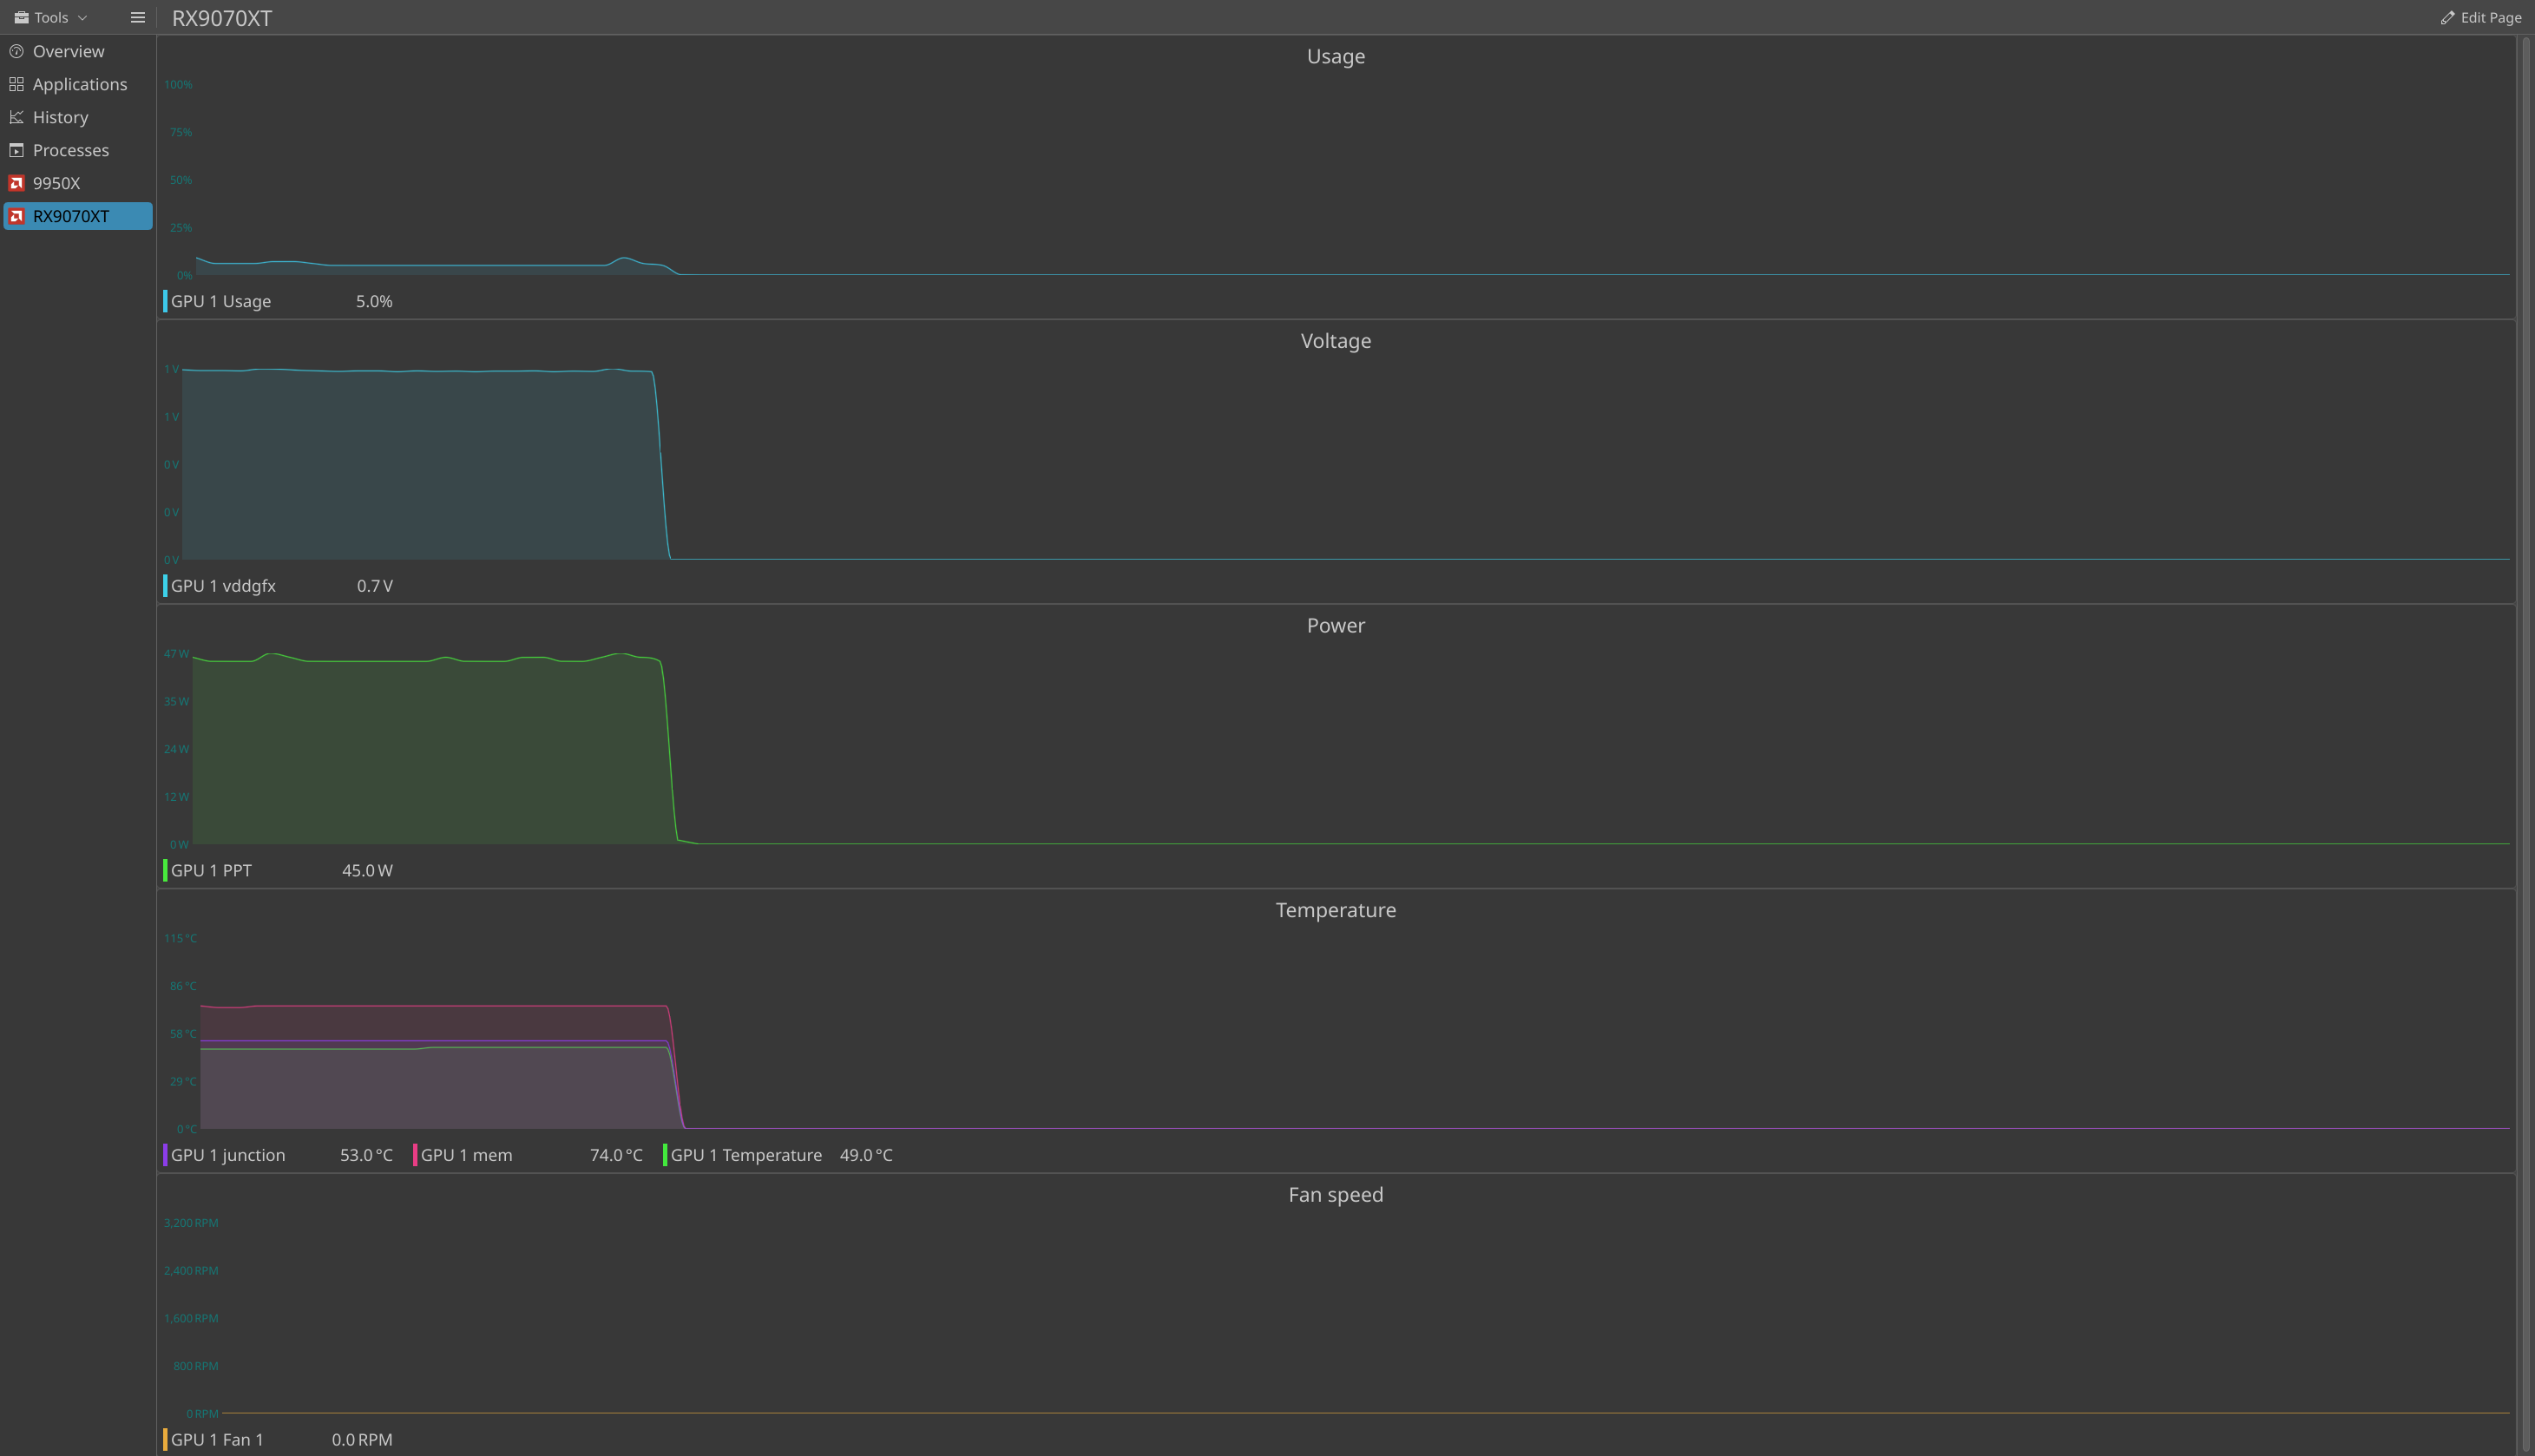This screenshot has width=2535, height=1456.
Task: Click the Fan speed chart title
Action: click(1335, 1194)
